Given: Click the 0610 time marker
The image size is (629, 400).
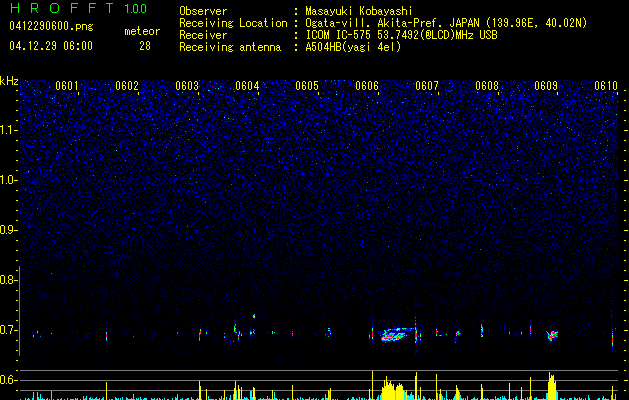Looking at the screenshot, I should (606, 86).
